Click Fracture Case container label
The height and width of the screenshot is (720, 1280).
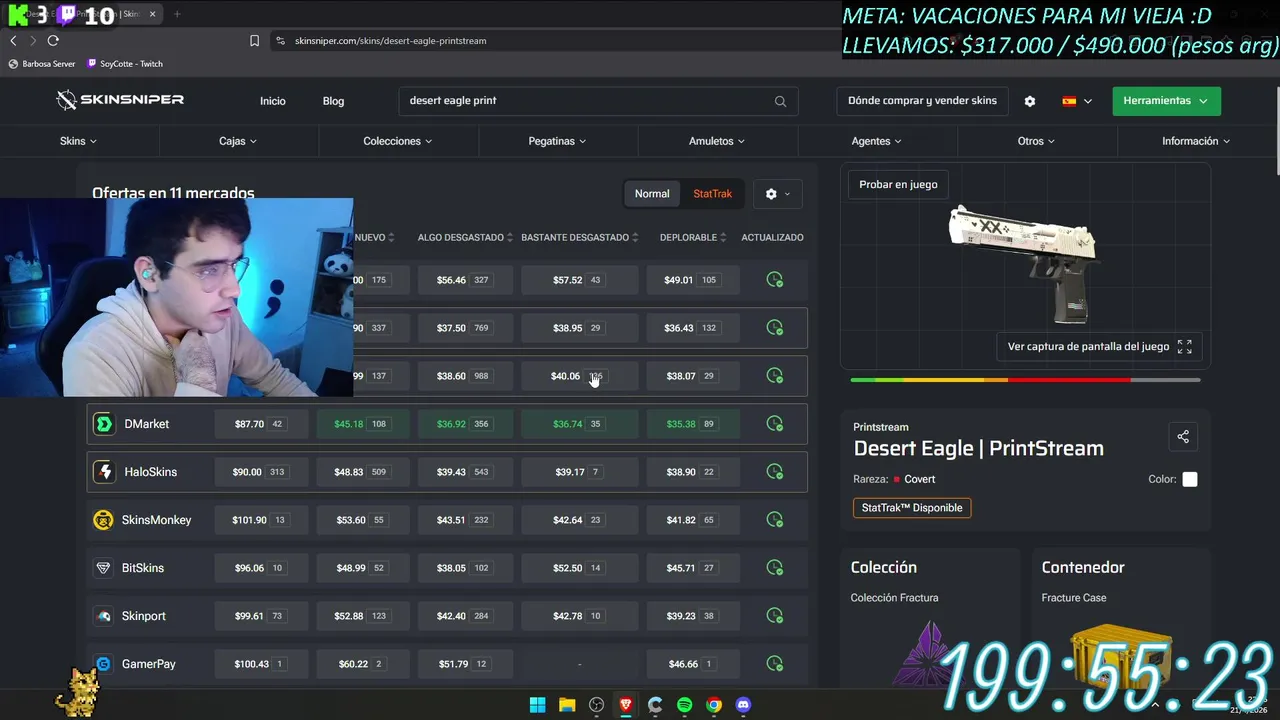click(1074, 598)
